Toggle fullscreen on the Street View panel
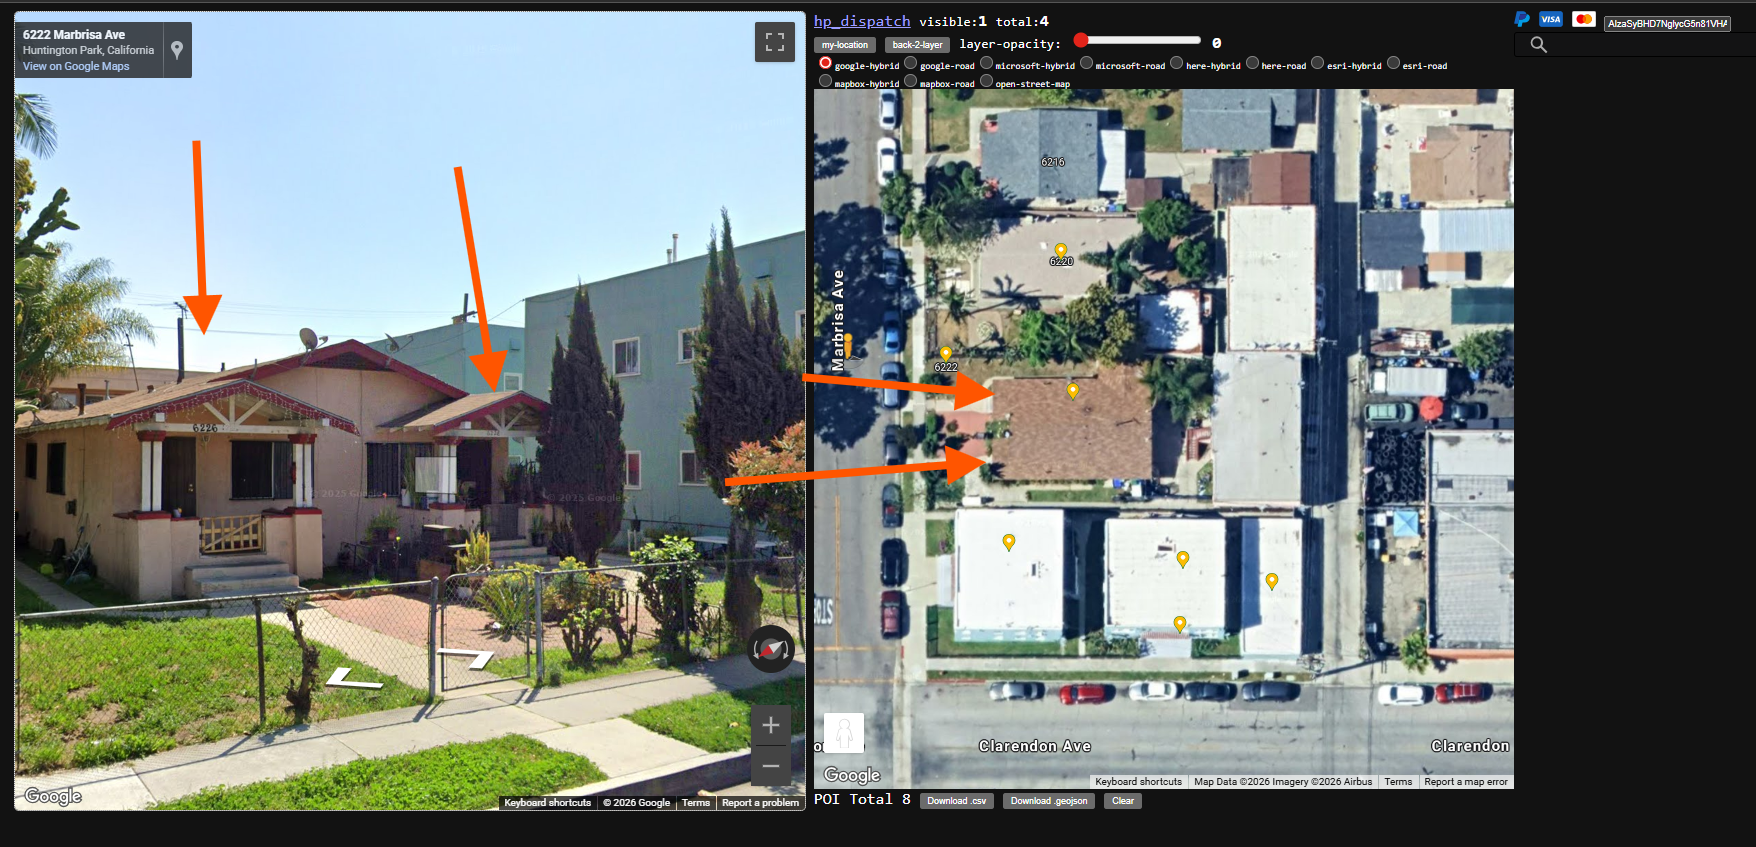 pos(774,42)
